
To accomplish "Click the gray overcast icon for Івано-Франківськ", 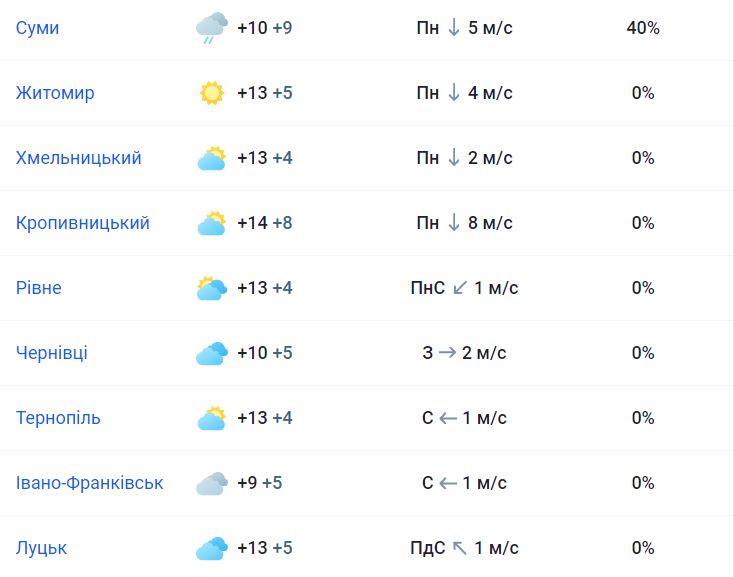I will pyautogui.click(x=212, y=483).
